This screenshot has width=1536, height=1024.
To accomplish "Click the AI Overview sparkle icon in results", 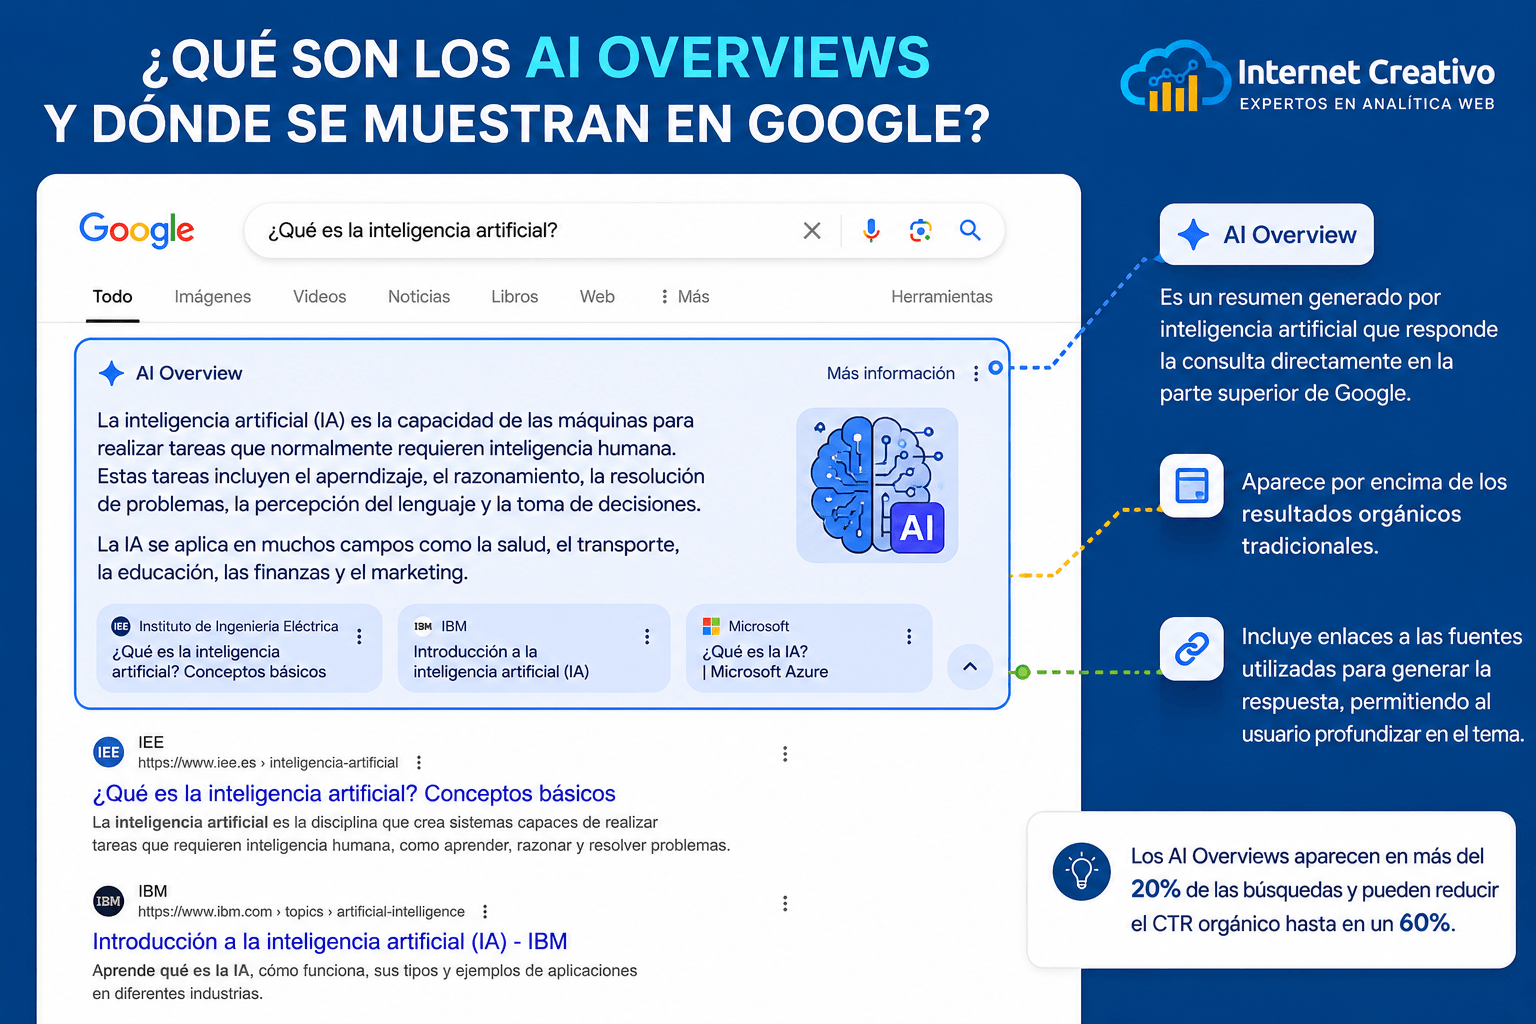I will [111, 373].
